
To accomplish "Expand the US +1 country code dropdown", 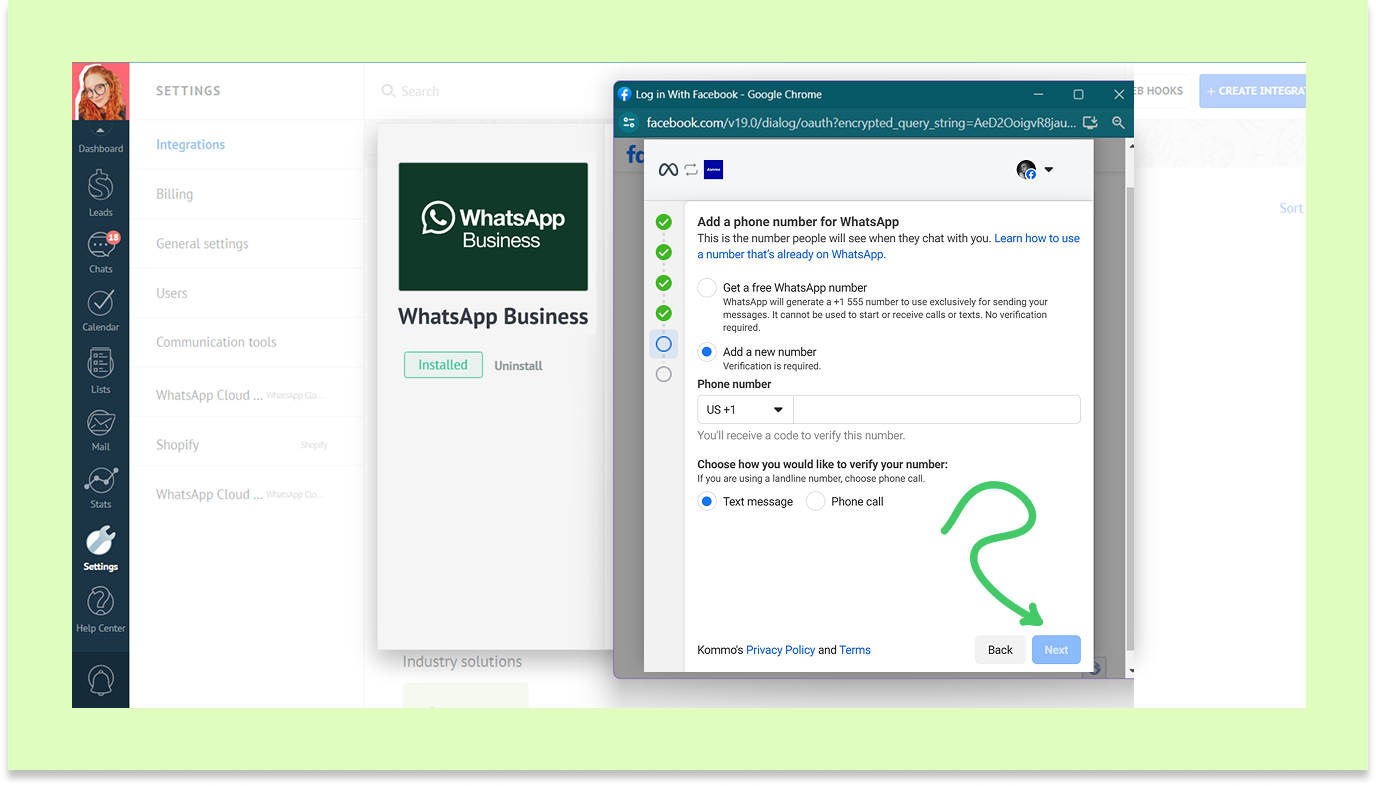I will pyautogui.click(x=745, y=410).
